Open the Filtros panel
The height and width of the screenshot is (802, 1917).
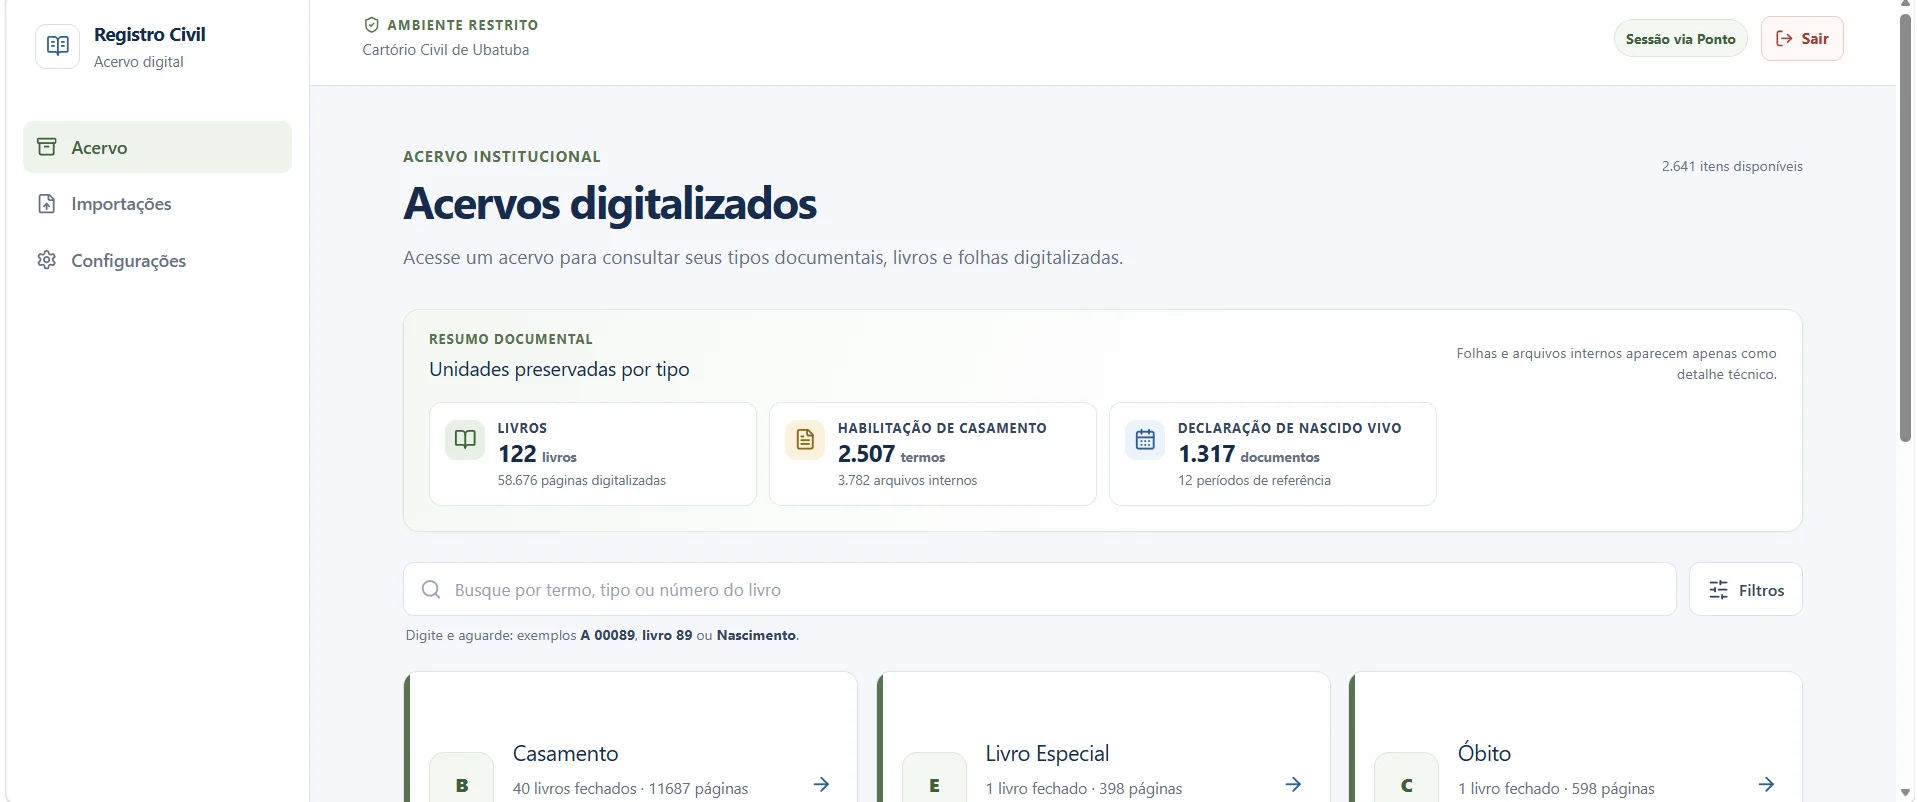(x=1746, y=590)
